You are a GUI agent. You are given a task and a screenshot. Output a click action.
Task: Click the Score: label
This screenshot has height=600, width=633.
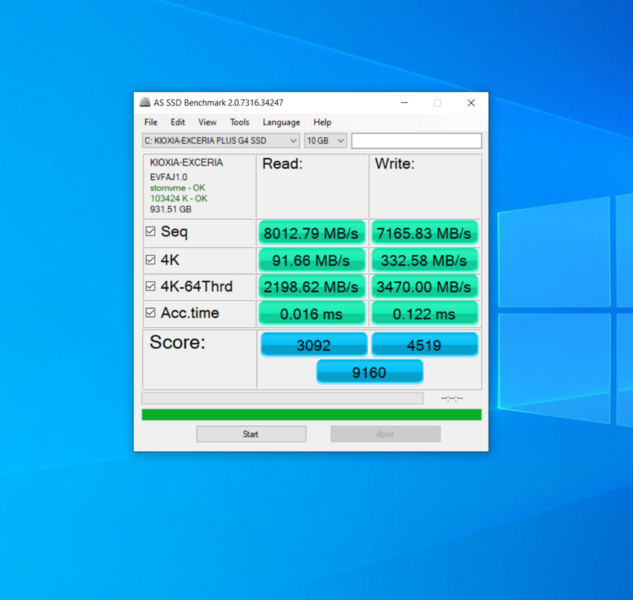178,342
